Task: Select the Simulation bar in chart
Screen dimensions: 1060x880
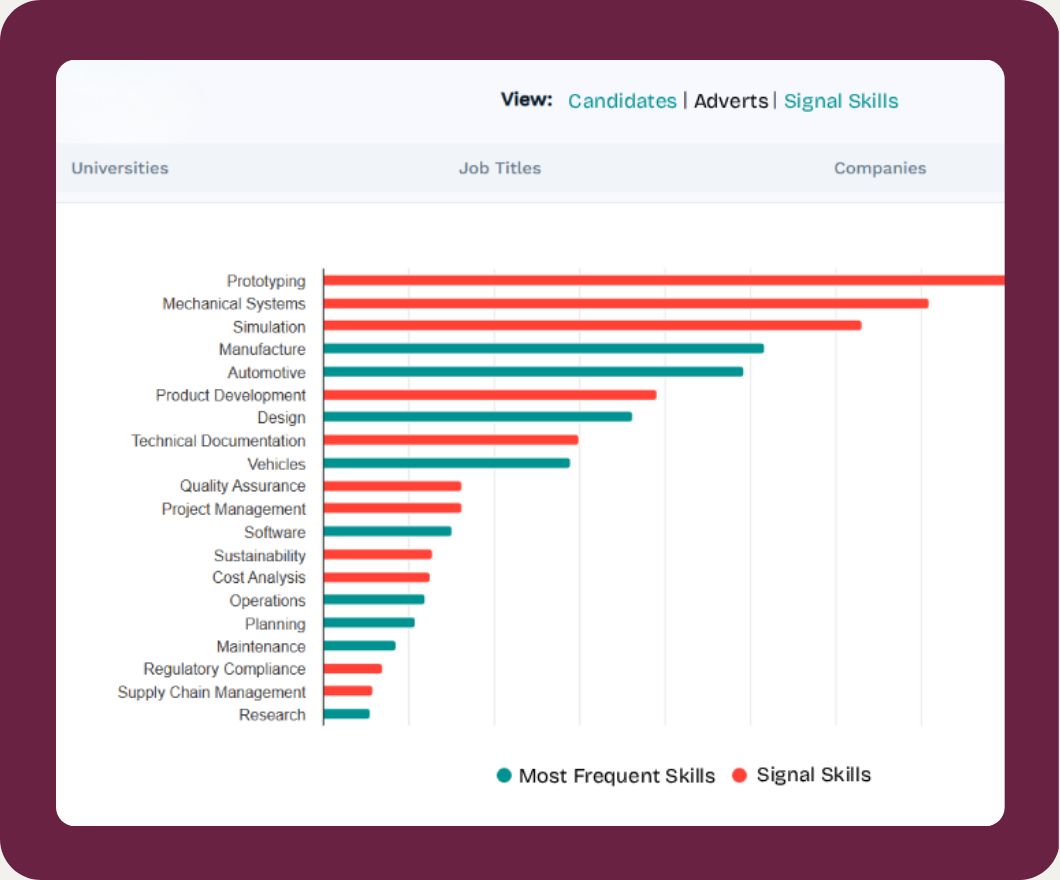Action: (x=592, y=326)
